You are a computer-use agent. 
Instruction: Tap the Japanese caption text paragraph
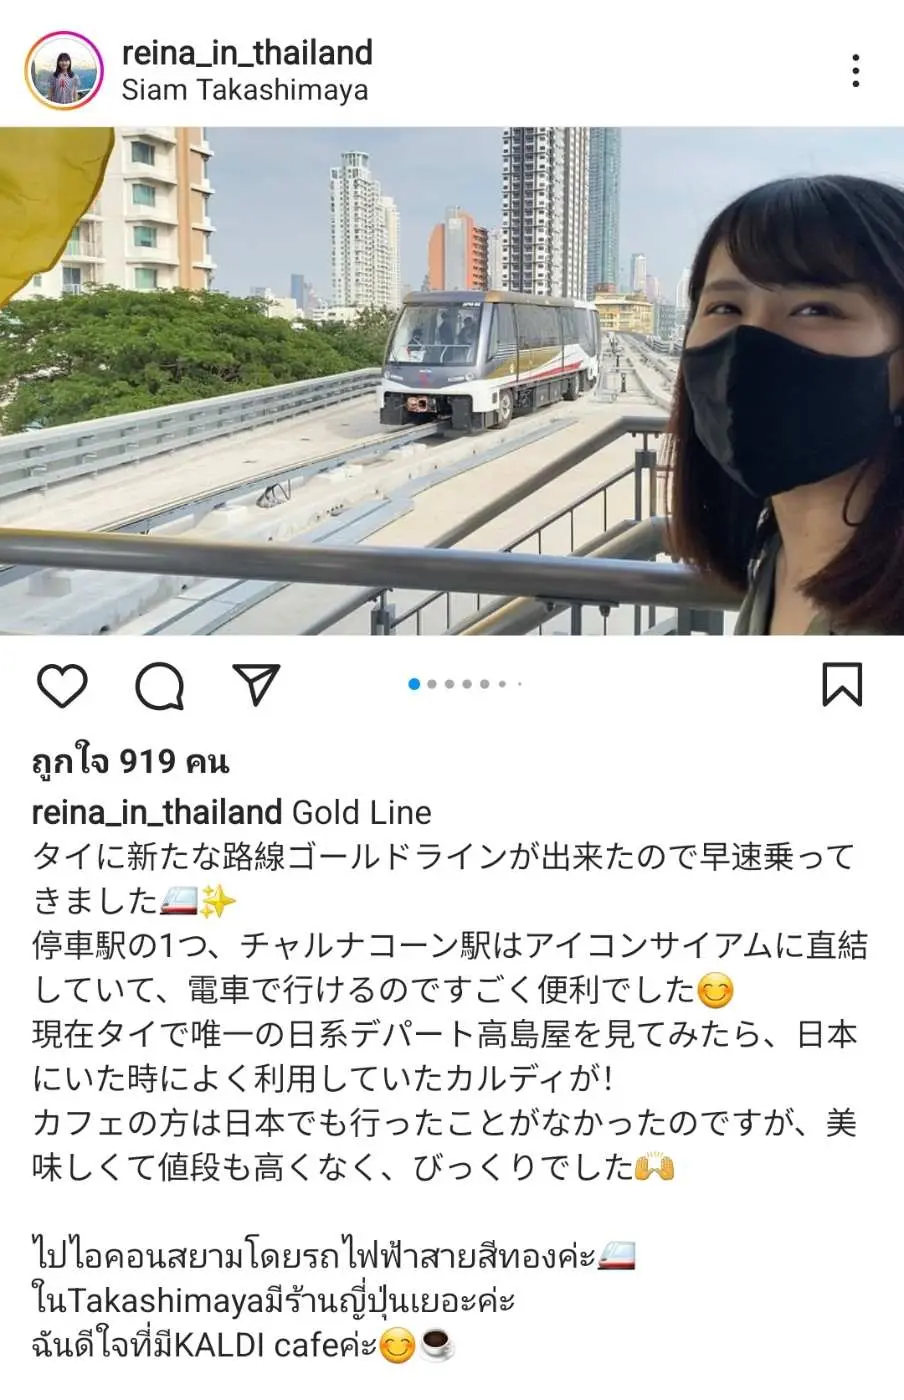click(x=449, y=1012)
